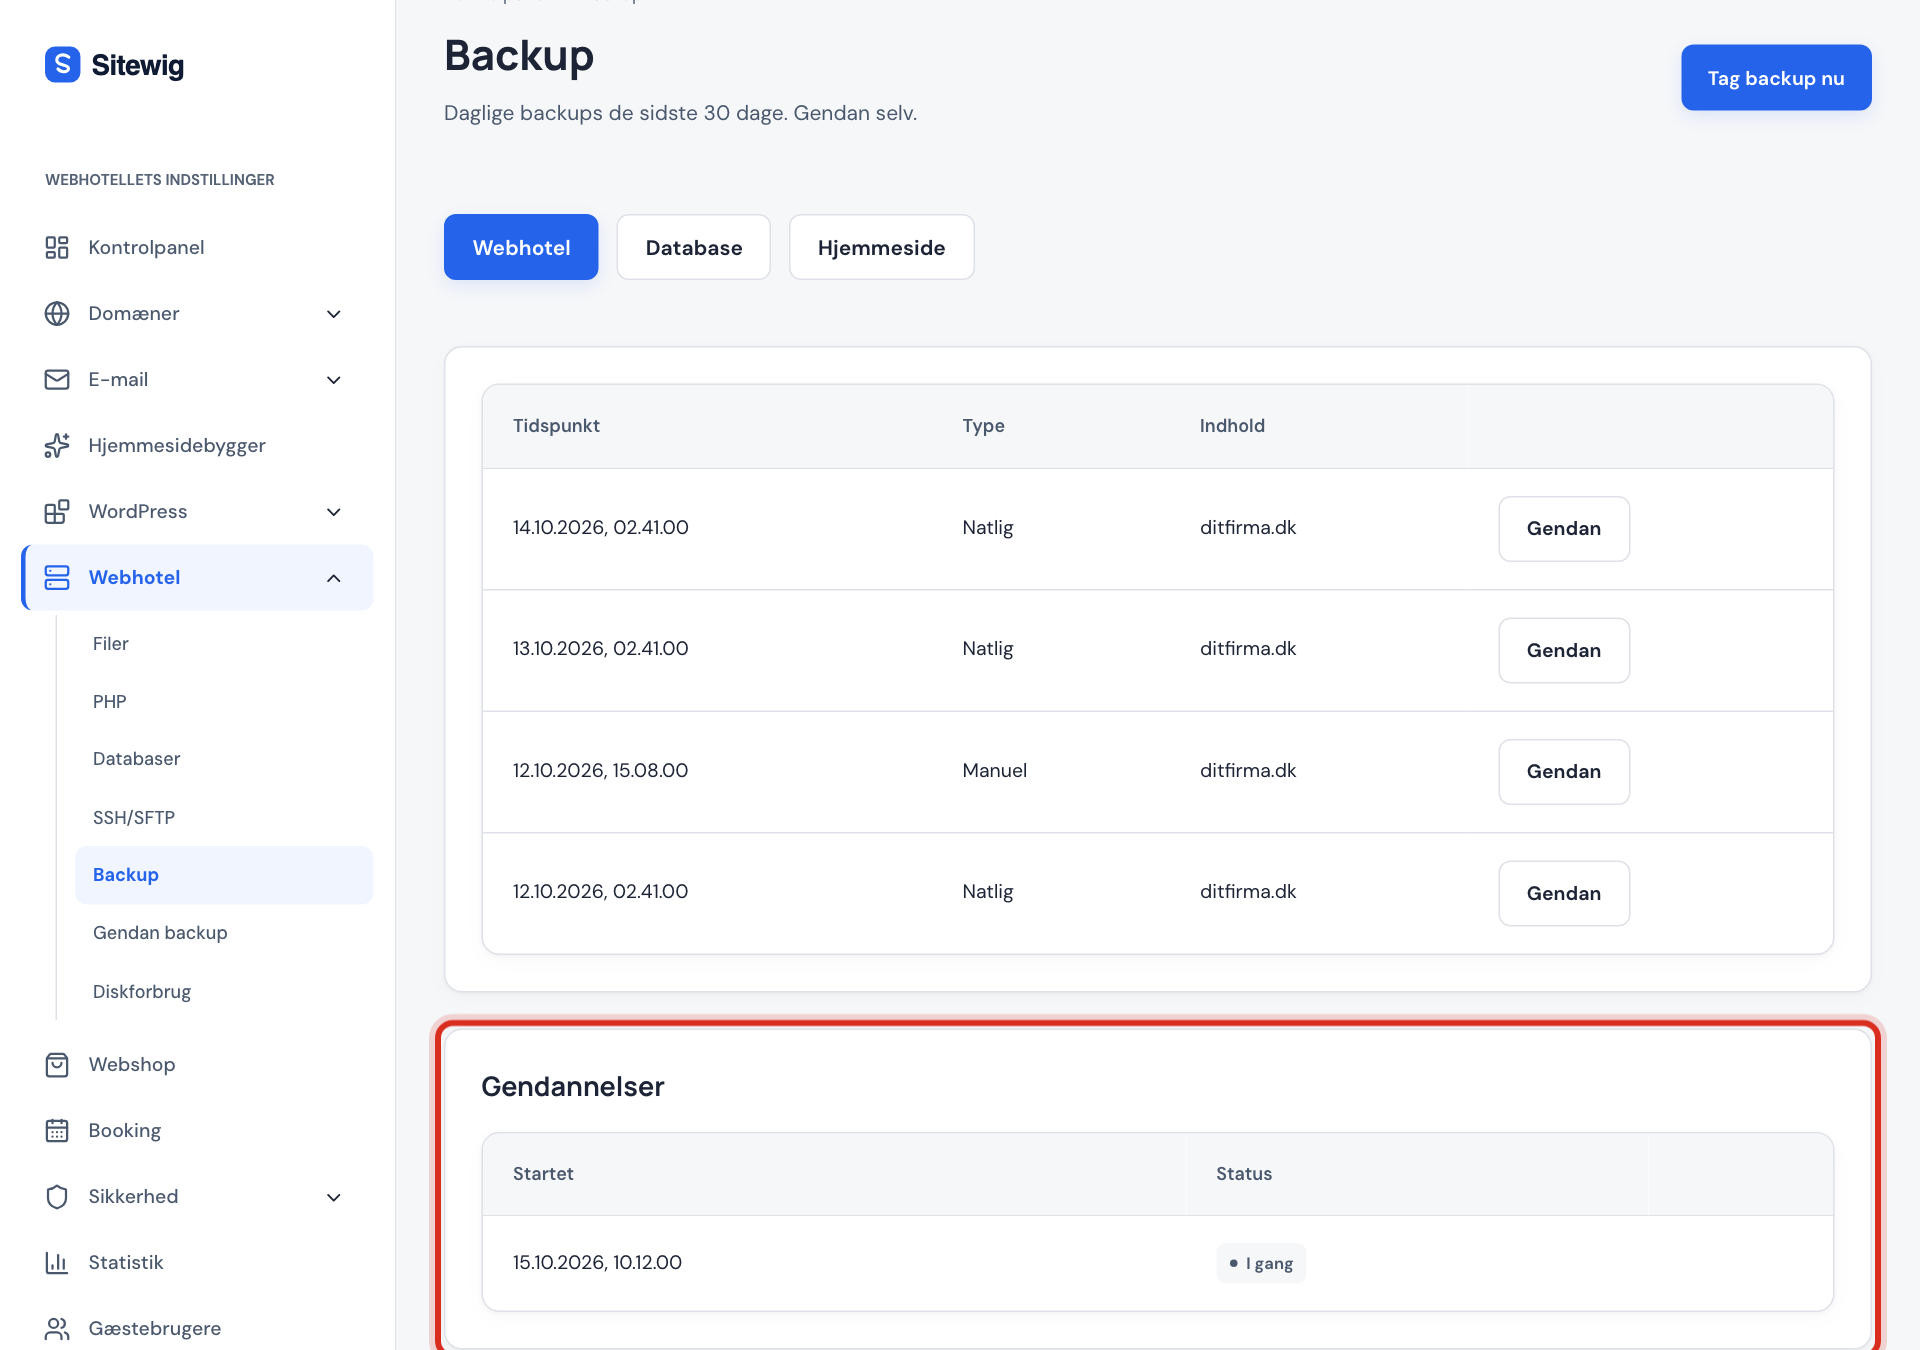This screenshot has width=1920, height=1350.
Task: Open Kontrolpanel via its grid icon
Action: [x=57, y=247]
